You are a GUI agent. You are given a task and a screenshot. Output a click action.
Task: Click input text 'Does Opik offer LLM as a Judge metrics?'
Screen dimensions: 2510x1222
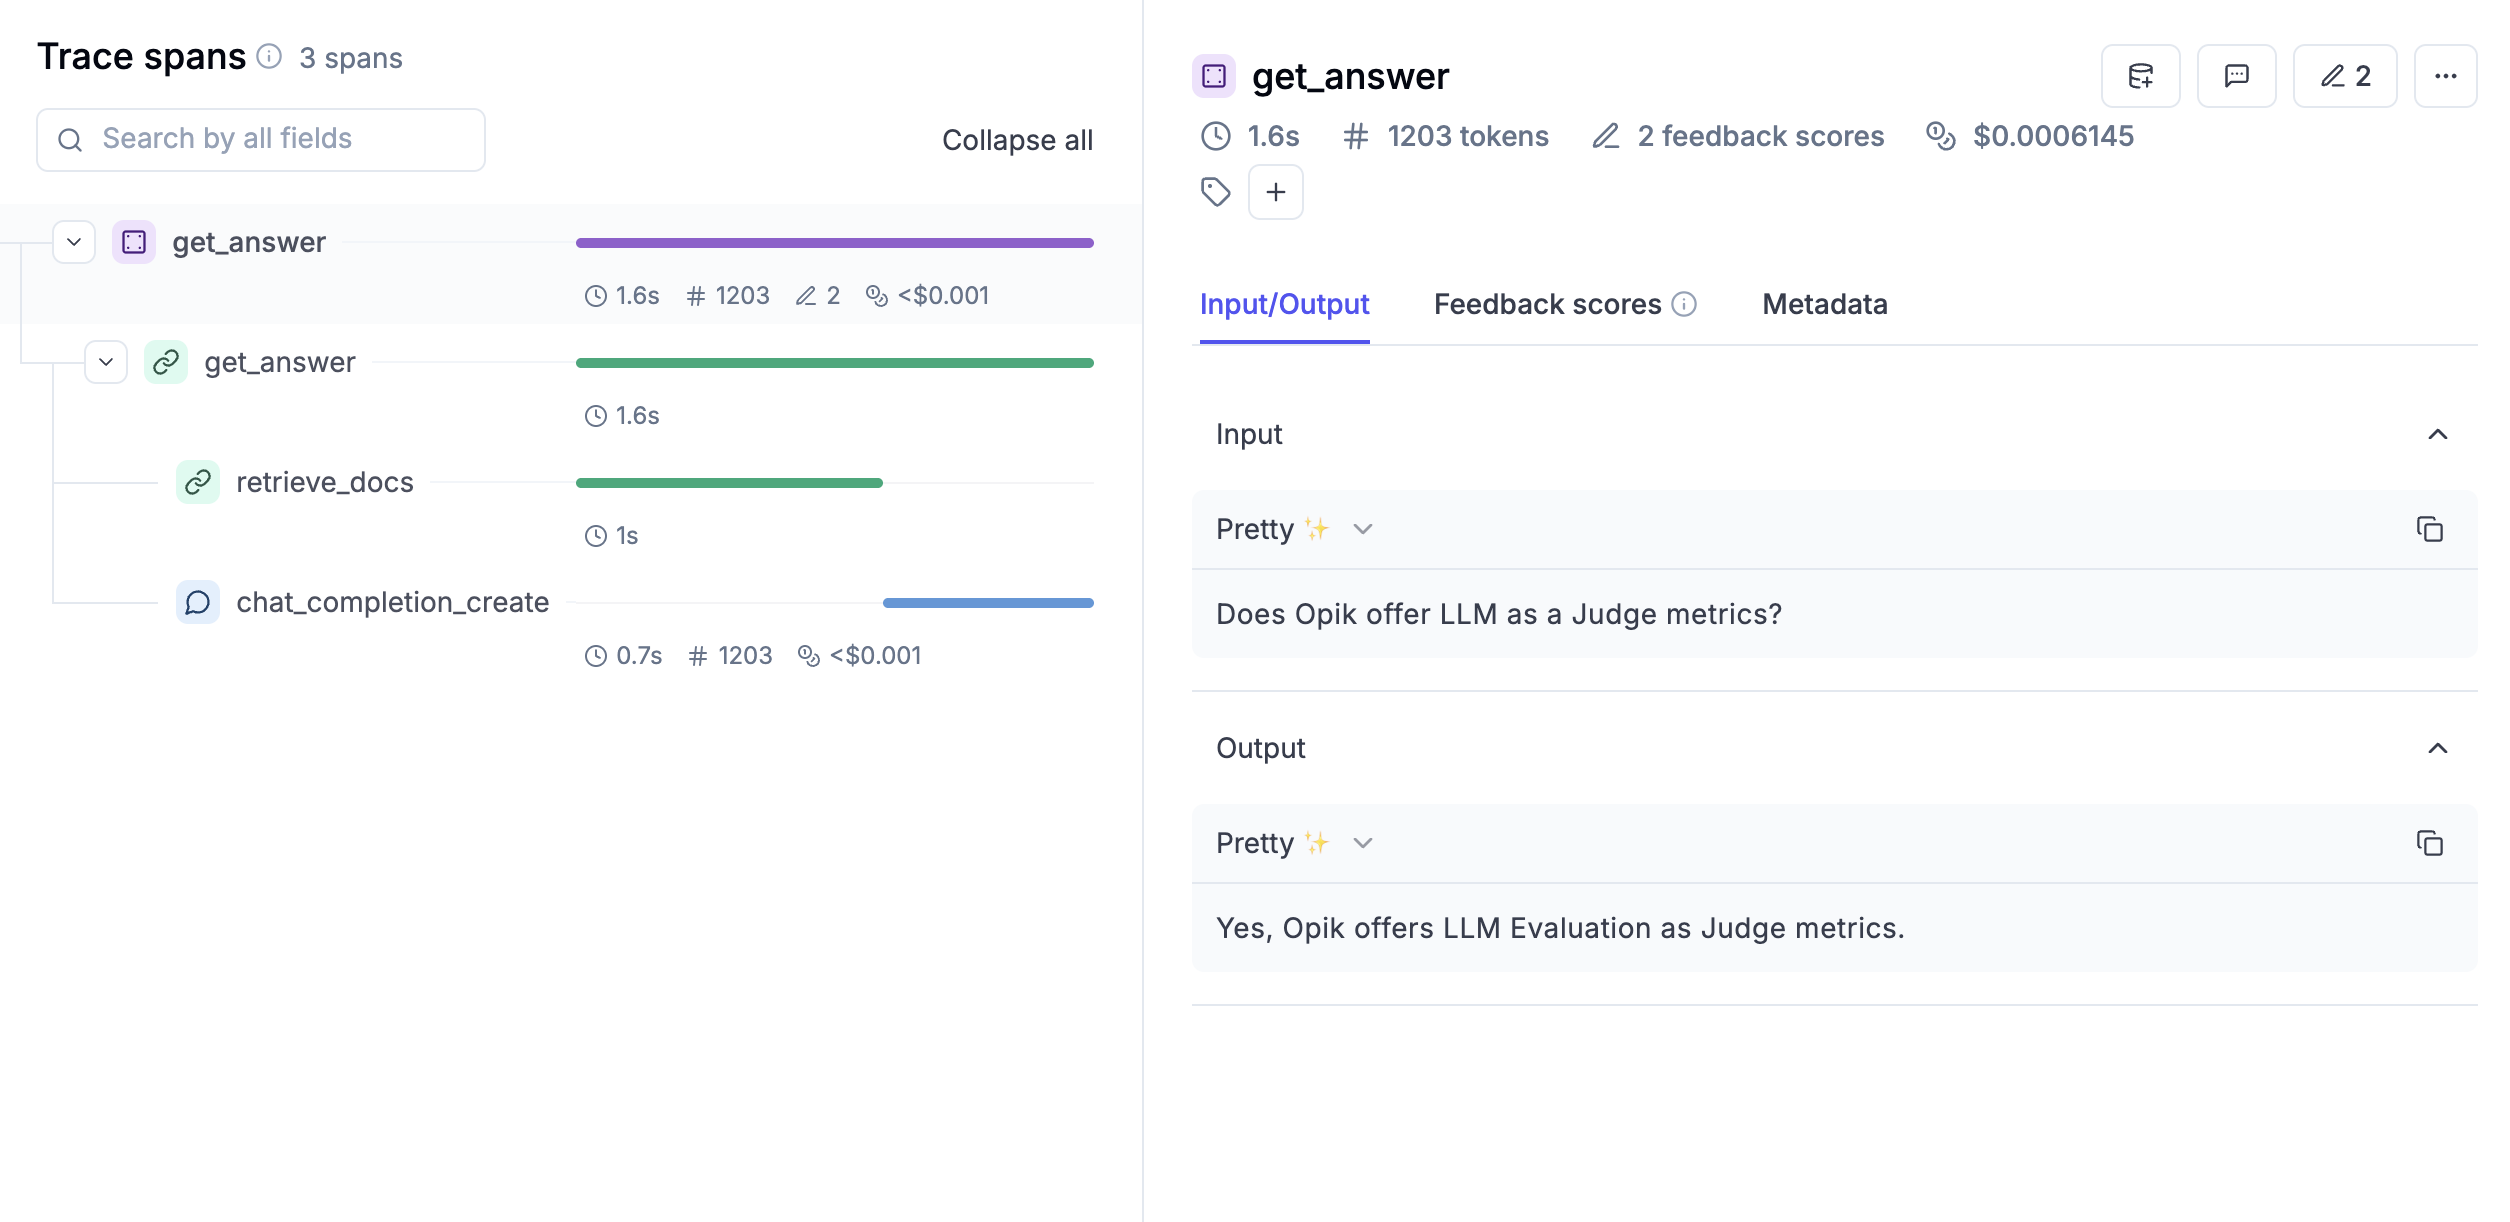(1499, 614)
